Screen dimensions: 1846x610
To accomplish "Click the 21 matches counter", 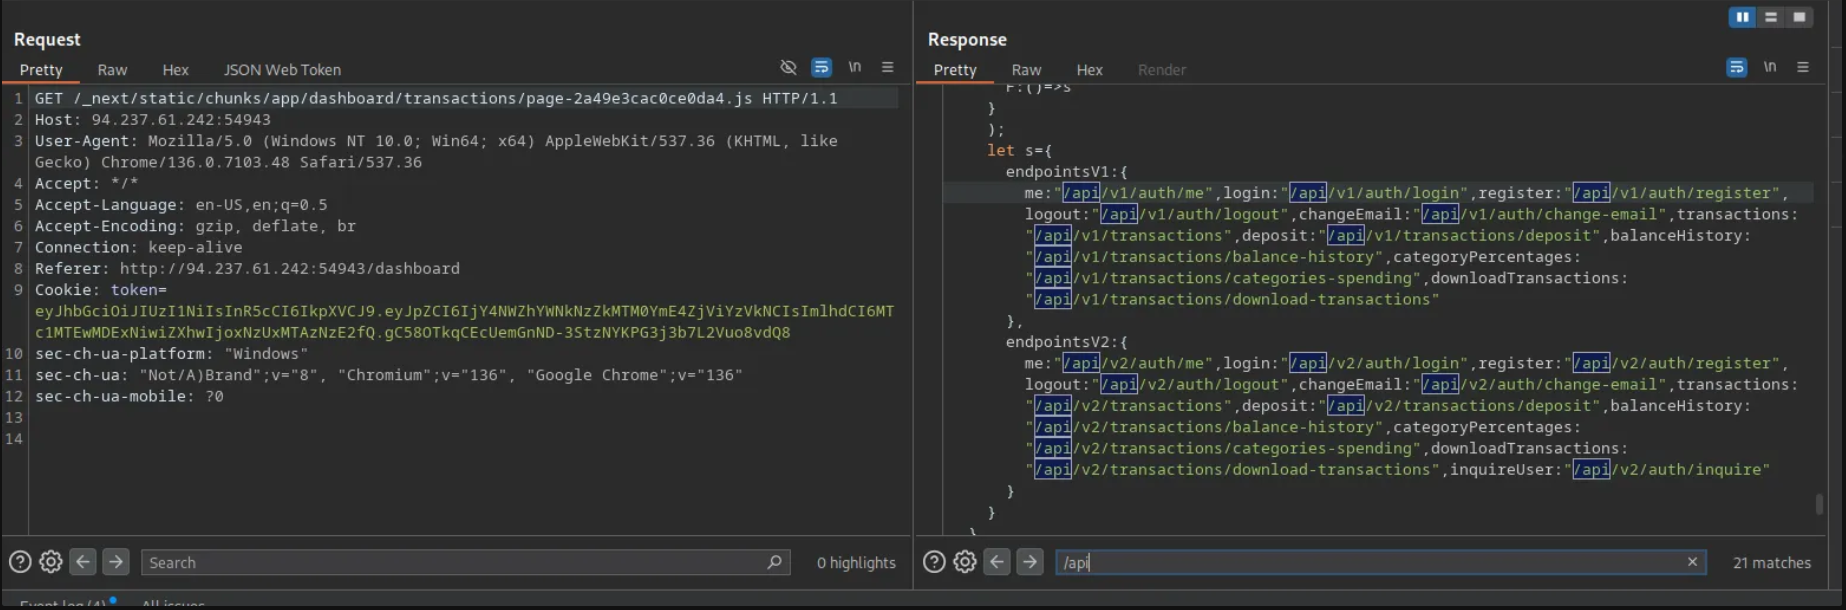I will (1771, 563).
